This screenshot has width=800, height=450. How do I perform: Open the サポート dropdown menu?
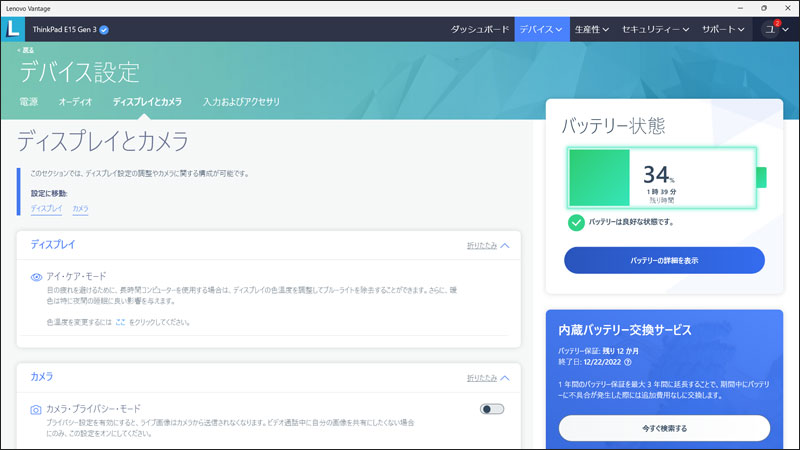tap(723, 30)
